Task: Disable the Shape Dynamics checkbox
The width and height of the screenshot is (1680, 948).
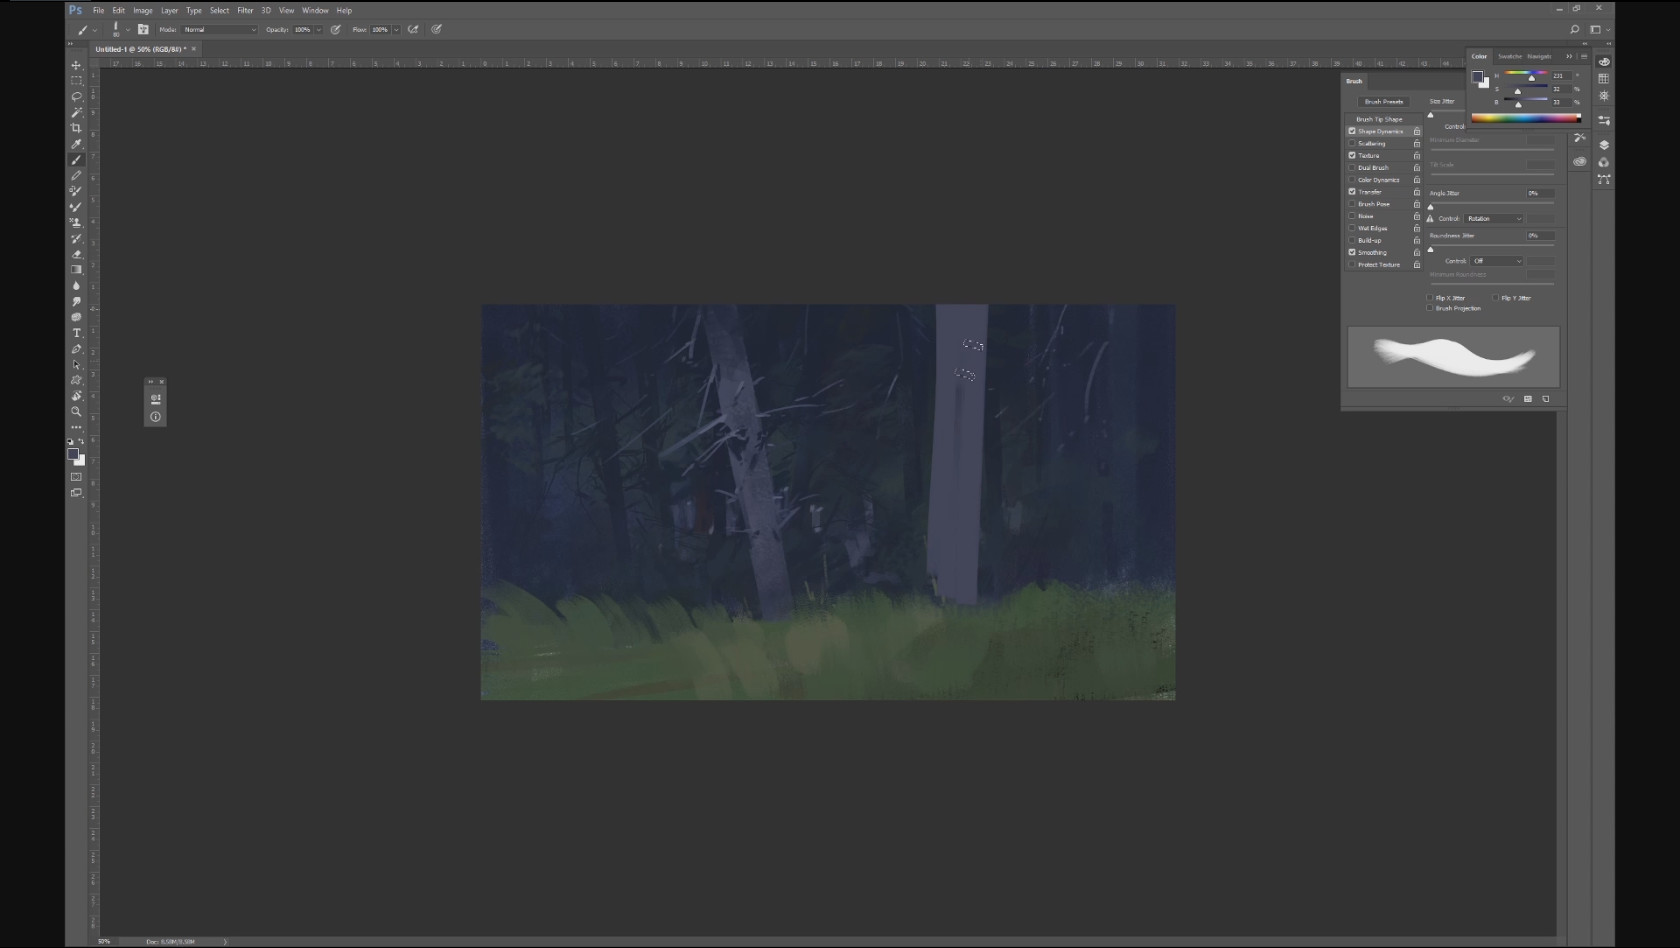Action: tap(1352, 131)
